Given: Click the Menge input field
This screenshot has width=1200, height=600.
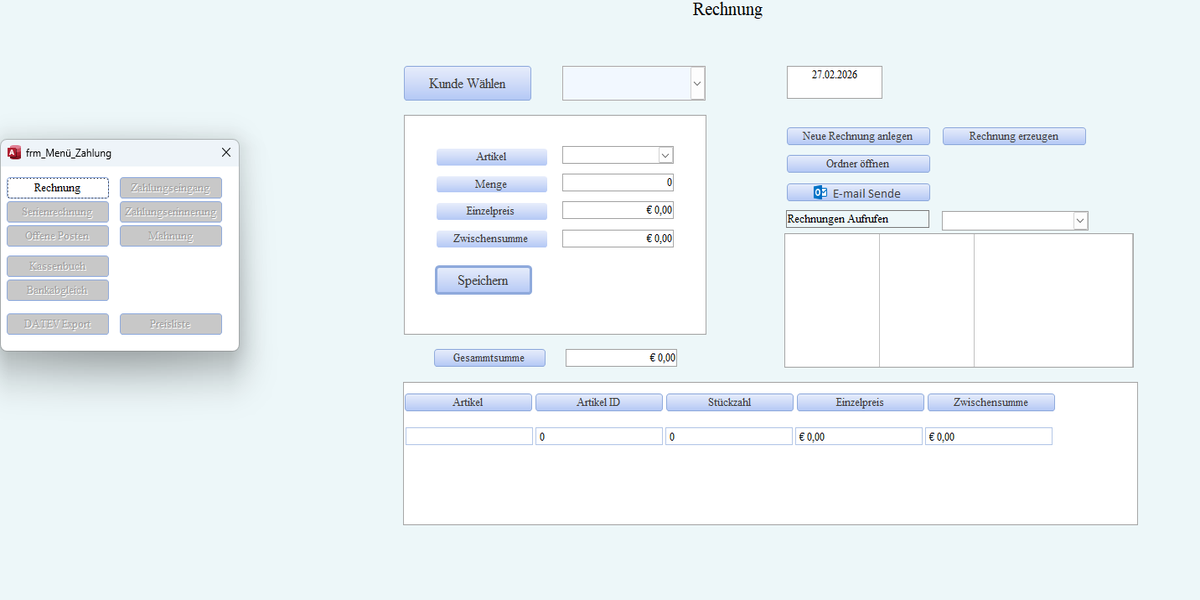Looking at the screenshot, I should tap(618, 183).
